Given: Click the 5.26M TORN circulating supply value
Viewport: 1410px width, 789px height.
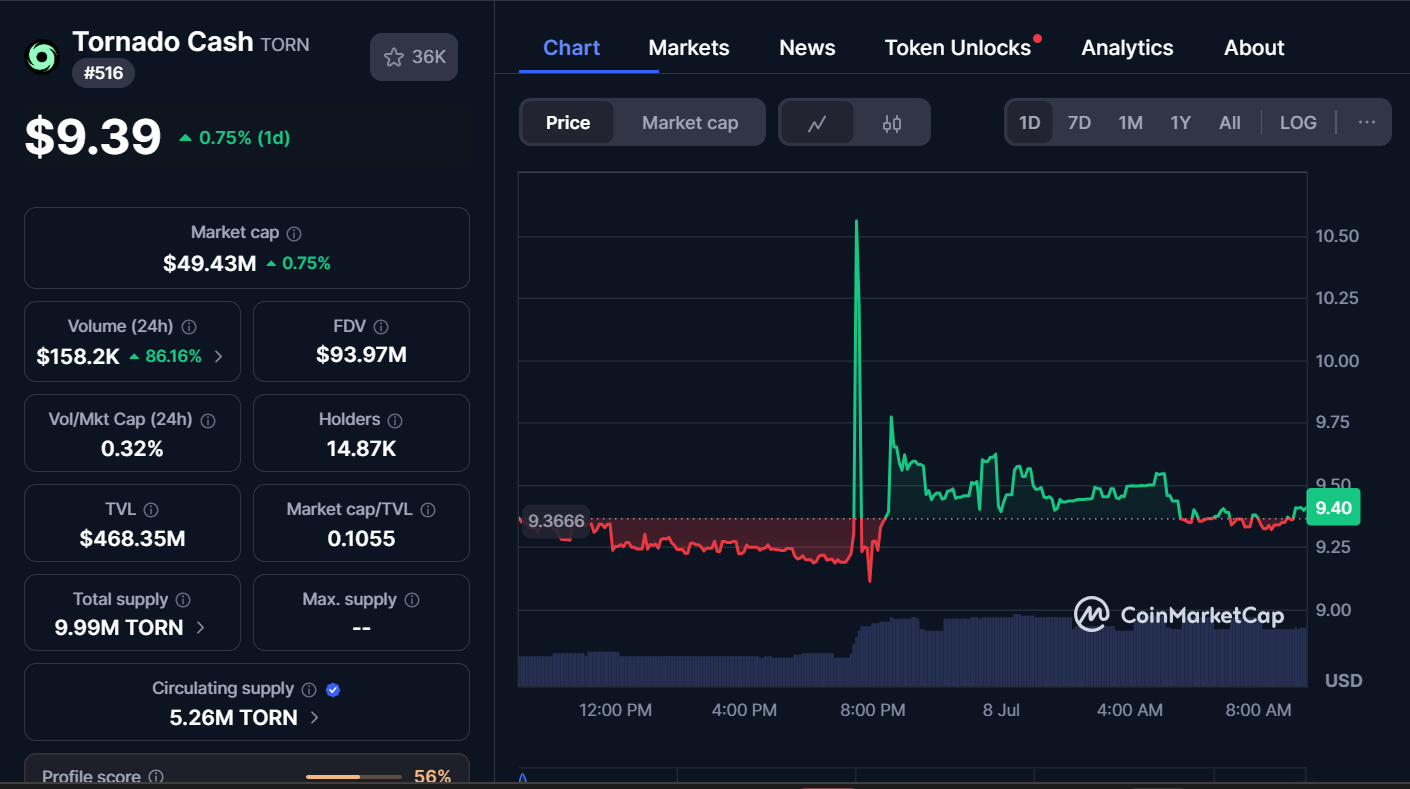Looking at the screenshot, I should pos(234,718).
